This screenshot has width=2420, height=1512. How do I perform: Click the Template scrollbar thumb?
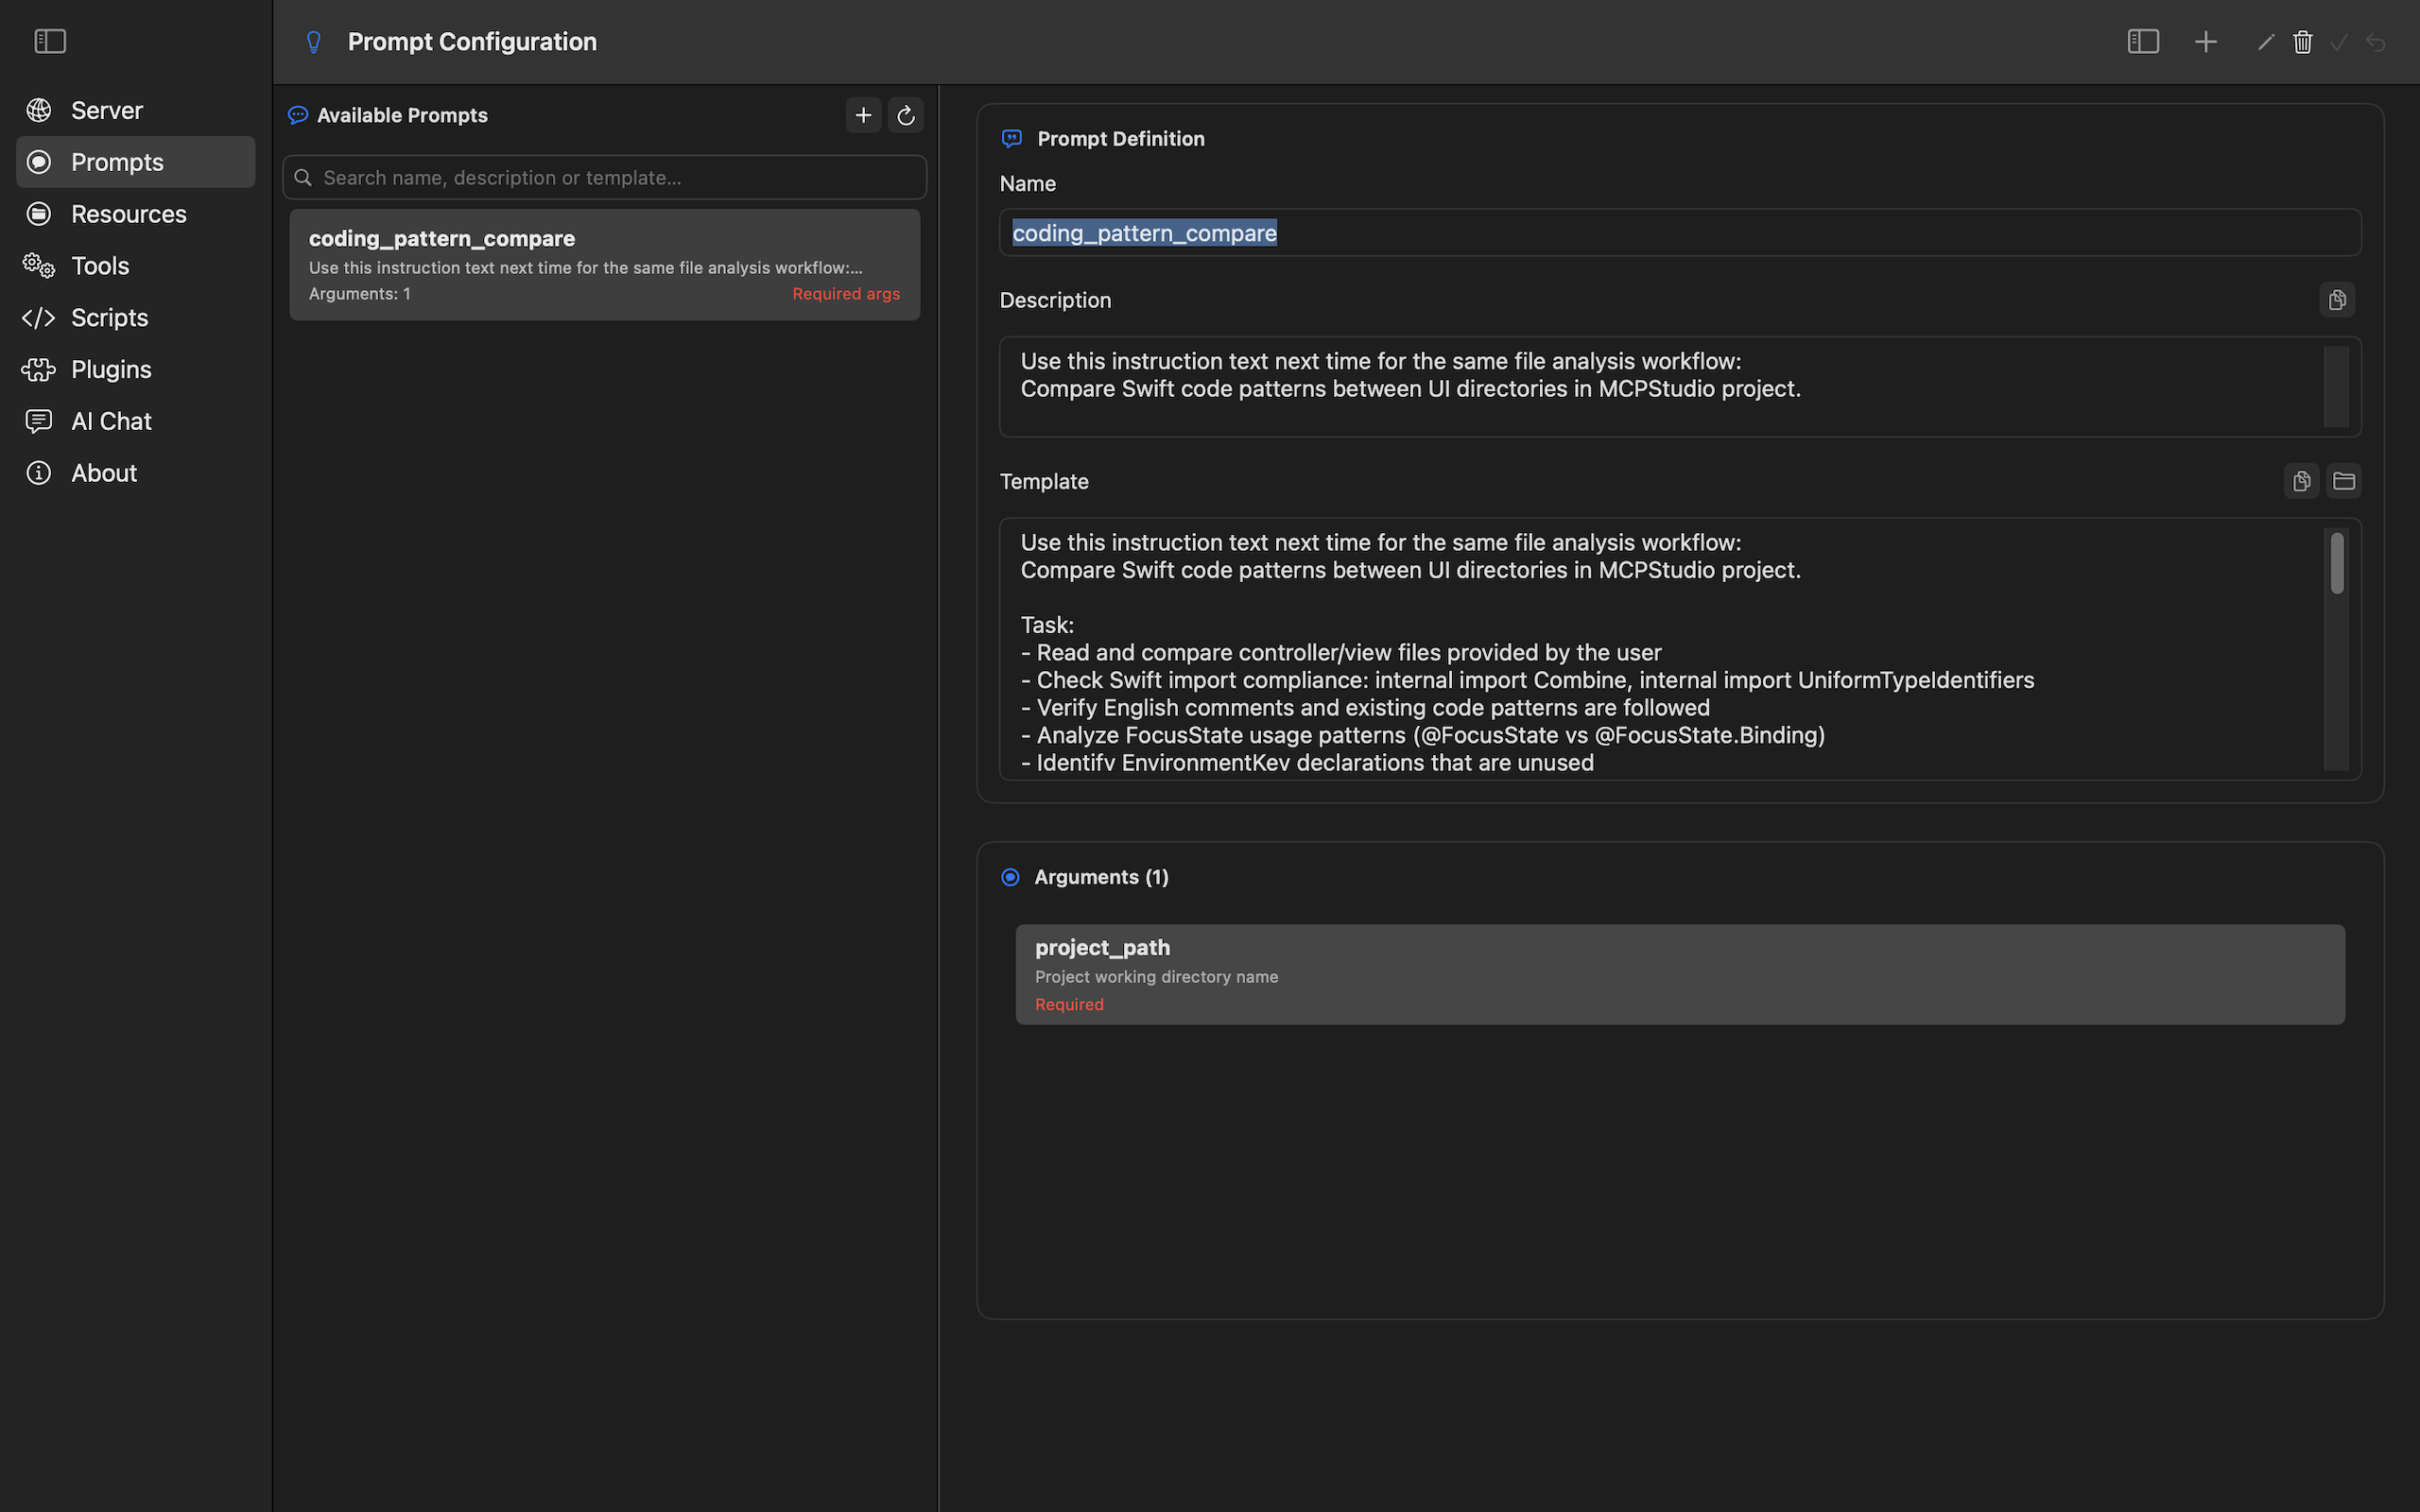pyautogui.click(x=2337, y=563)
